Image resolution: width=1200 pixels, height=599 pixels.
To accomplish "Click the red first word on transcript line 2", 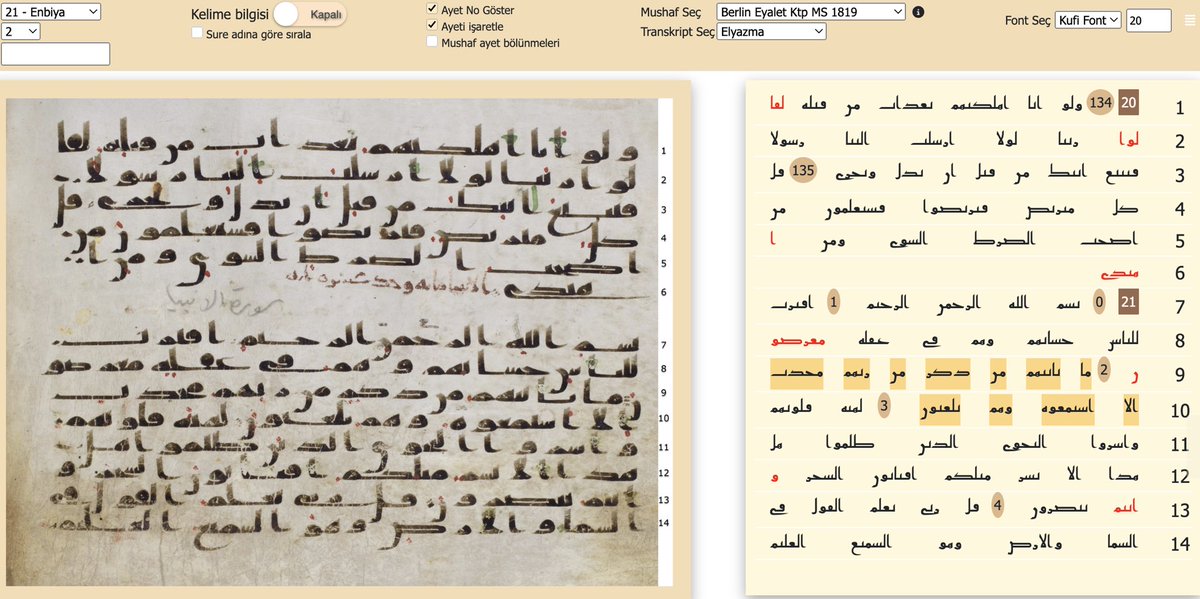I will pyautogui.click(x=1128, y=139).
